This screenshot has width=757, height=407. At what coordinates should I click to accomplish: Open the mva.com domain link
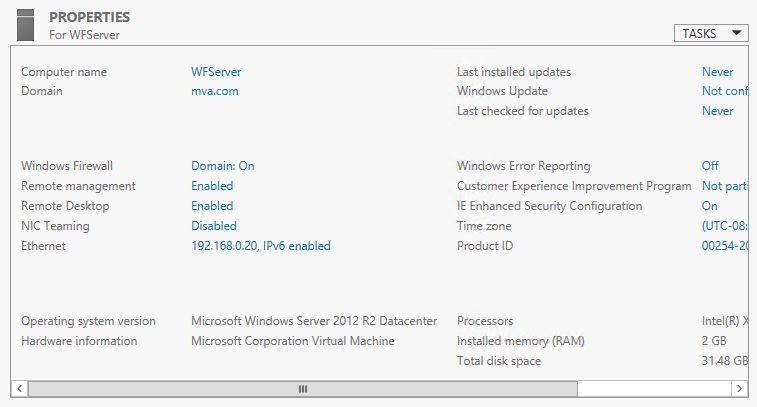(x=215, y=91)
